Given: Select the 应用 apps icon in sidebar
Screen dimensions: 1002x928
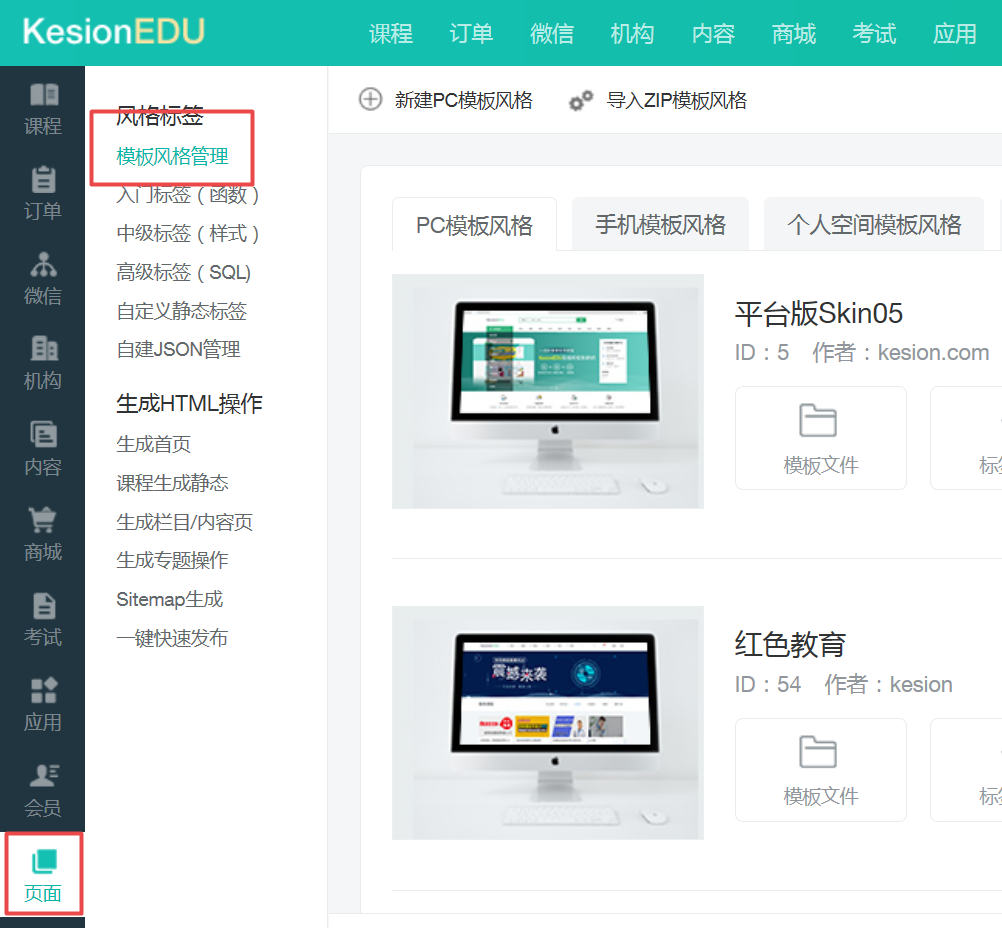Looking at the screenshot, I should [x=43, y=690].
